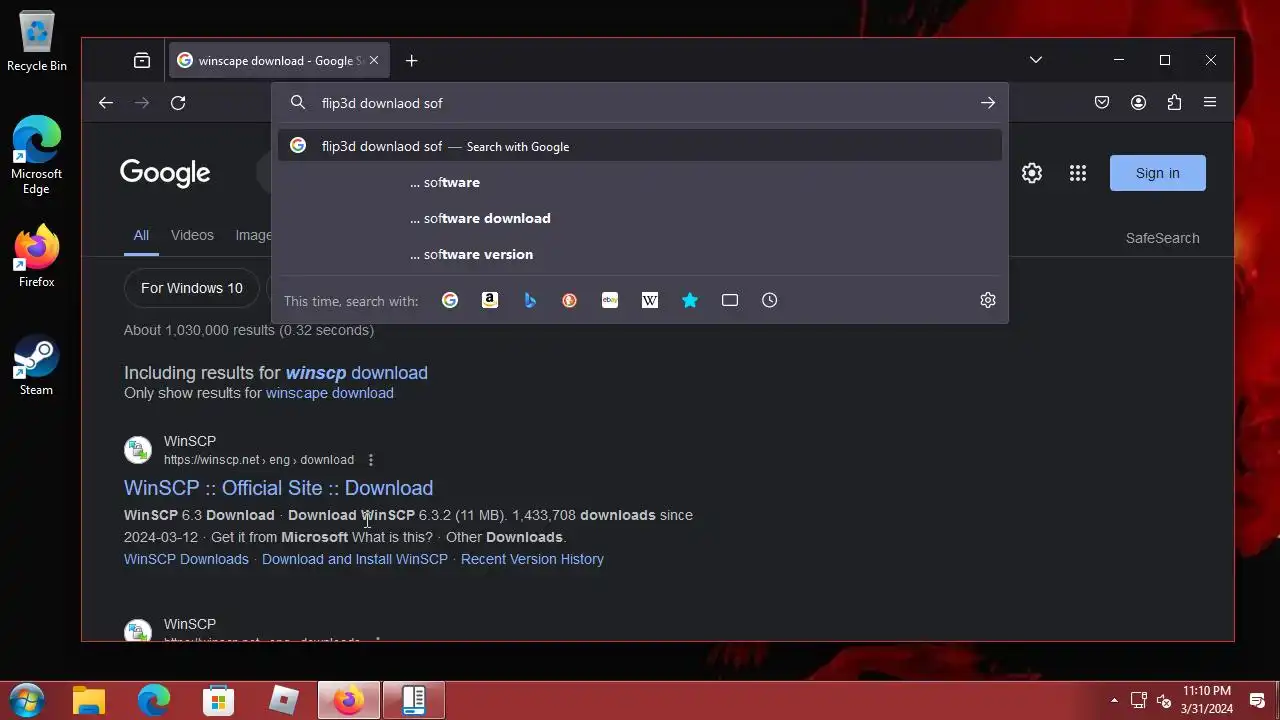Search with eBay one-off engine icon
The image size is (1280, 720).
click(x=610, y=300)
